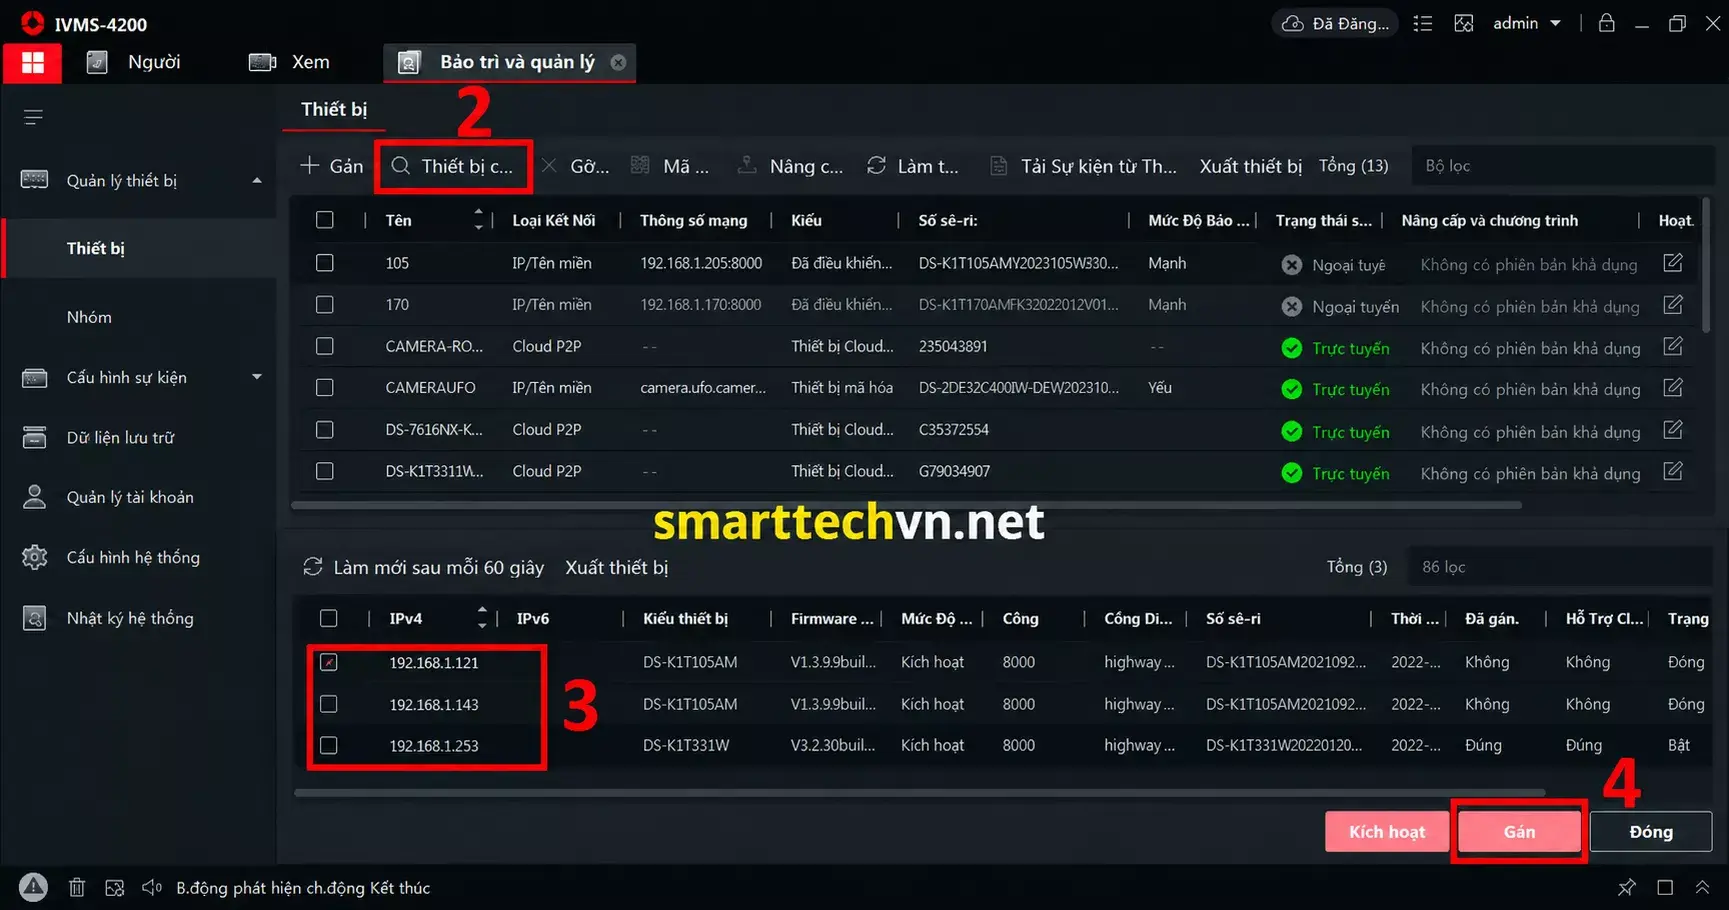The image size is (1729, 910).
Task: Open the picture gallery icon in title bar
Action: point(1464,24)
